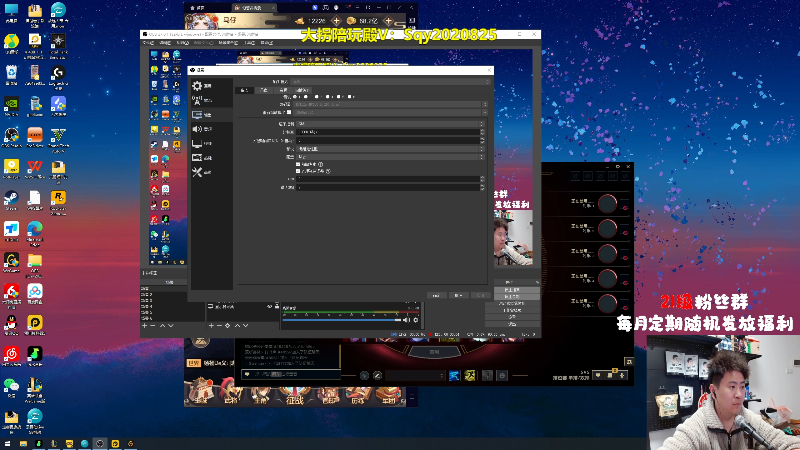800x450 pixels.
Task: Open General settings gear icon in OBS
Action: [197, 86]
